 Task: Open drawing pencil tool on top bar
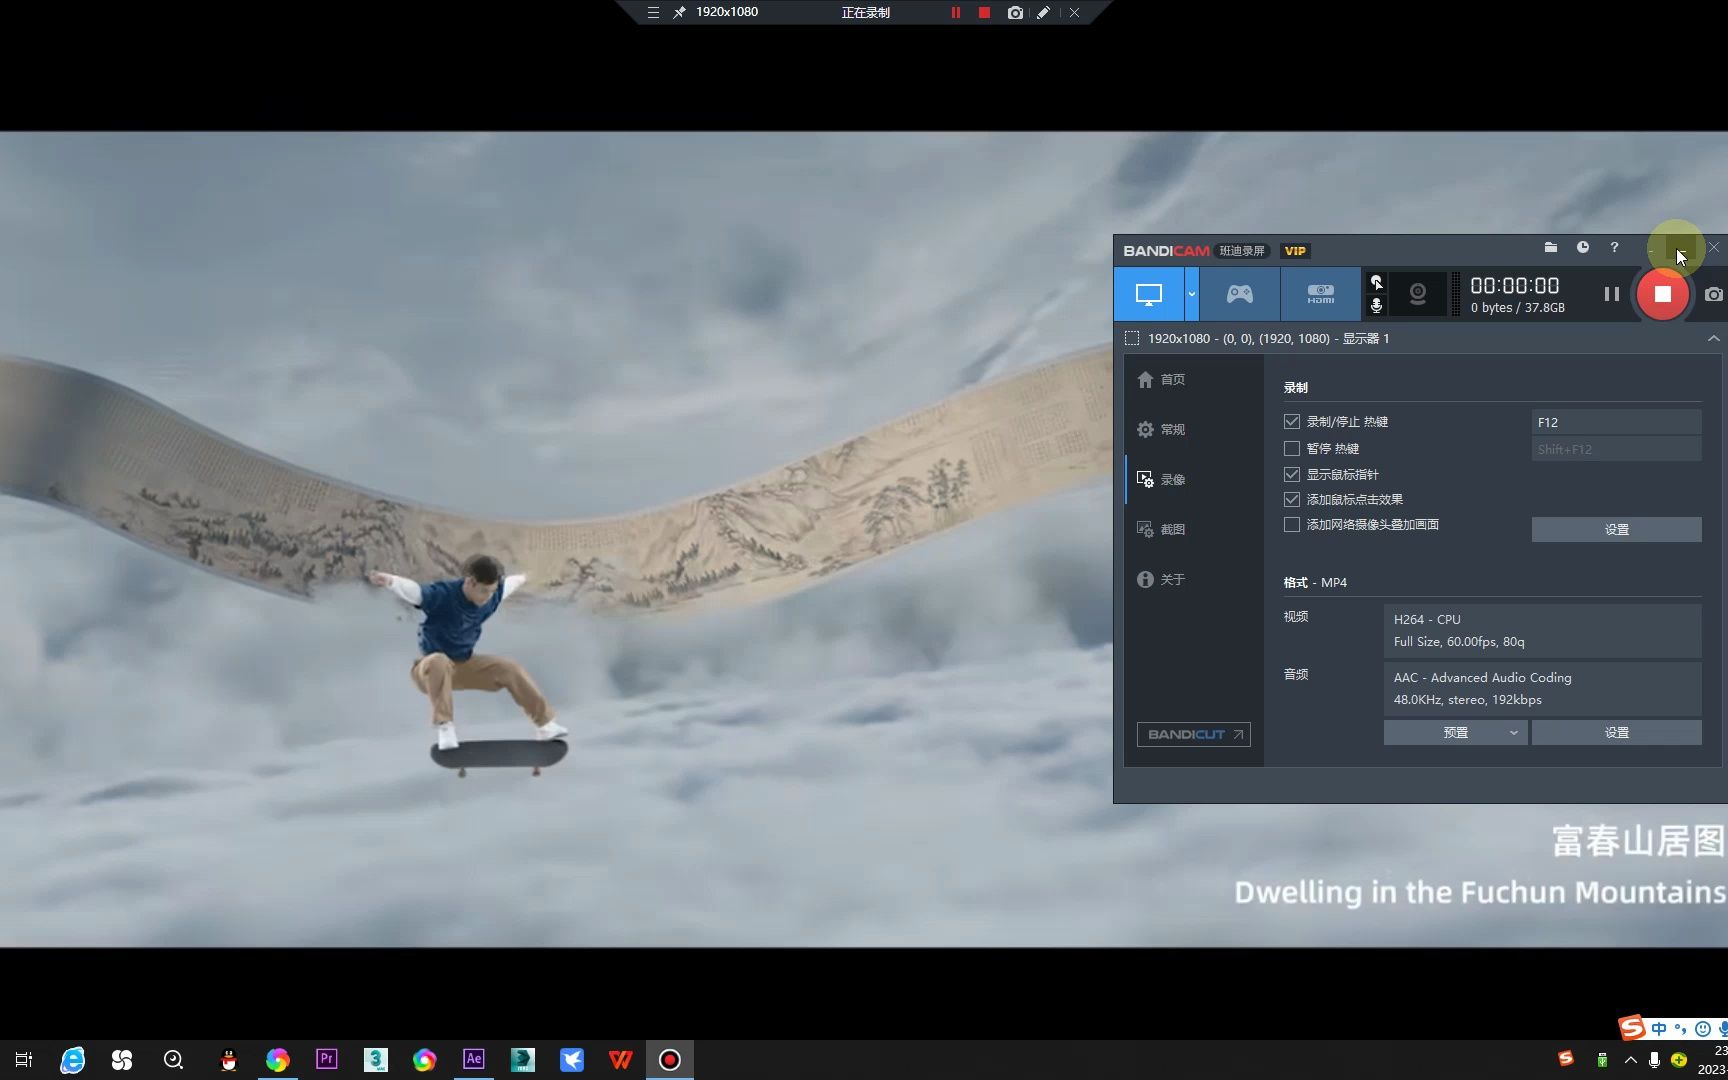(x=1043, y=13)
